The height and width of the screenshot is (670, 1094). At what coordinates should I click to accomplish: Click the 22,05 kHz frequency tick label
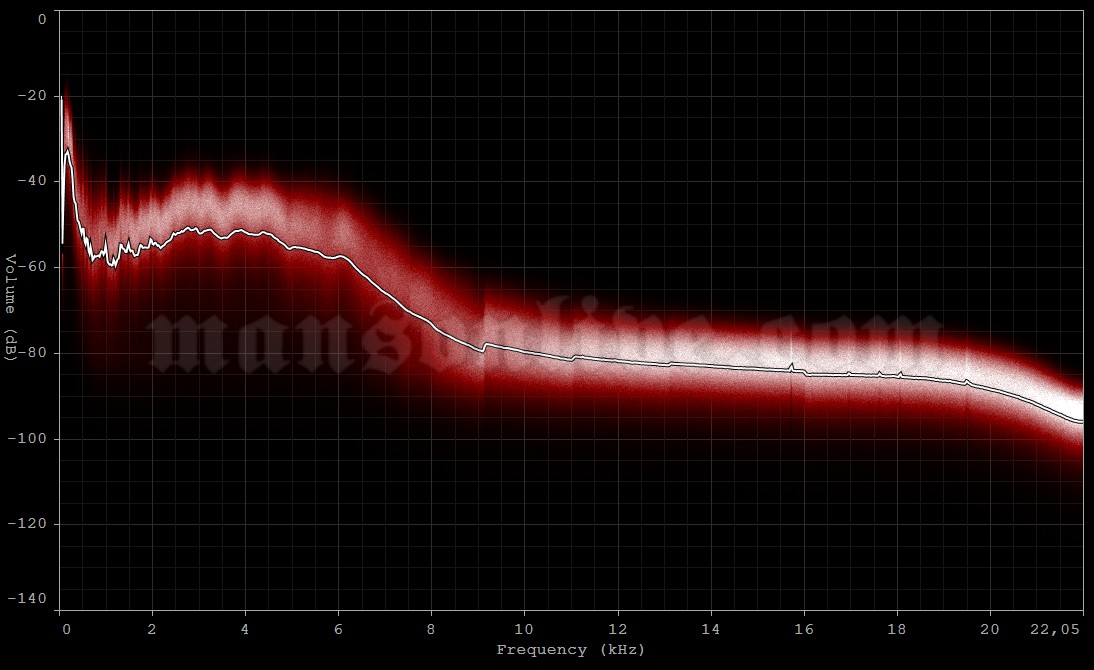[x=1056, y=630]
